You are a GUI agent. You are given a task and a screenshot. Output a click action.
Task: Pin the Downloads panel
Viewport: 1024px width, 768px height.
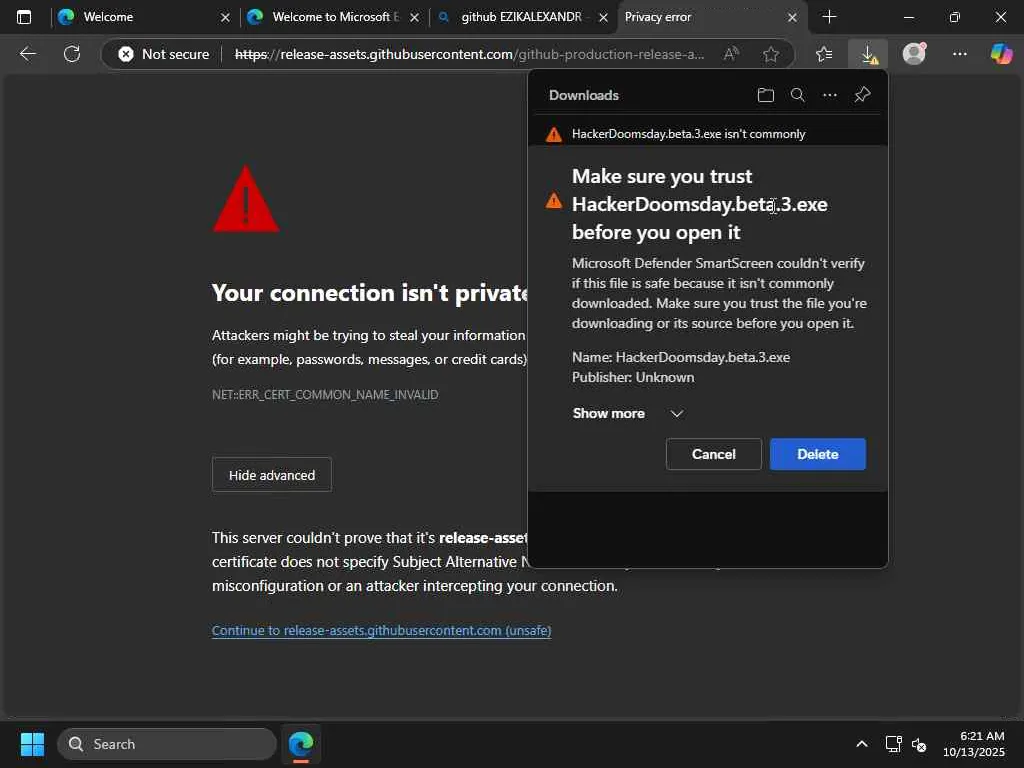pos(862,95)
